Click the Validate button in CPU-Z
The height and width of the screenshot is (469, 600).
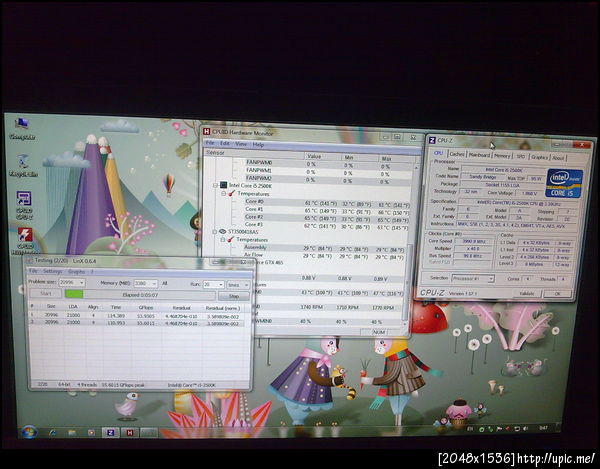click(x=527, y=293)
